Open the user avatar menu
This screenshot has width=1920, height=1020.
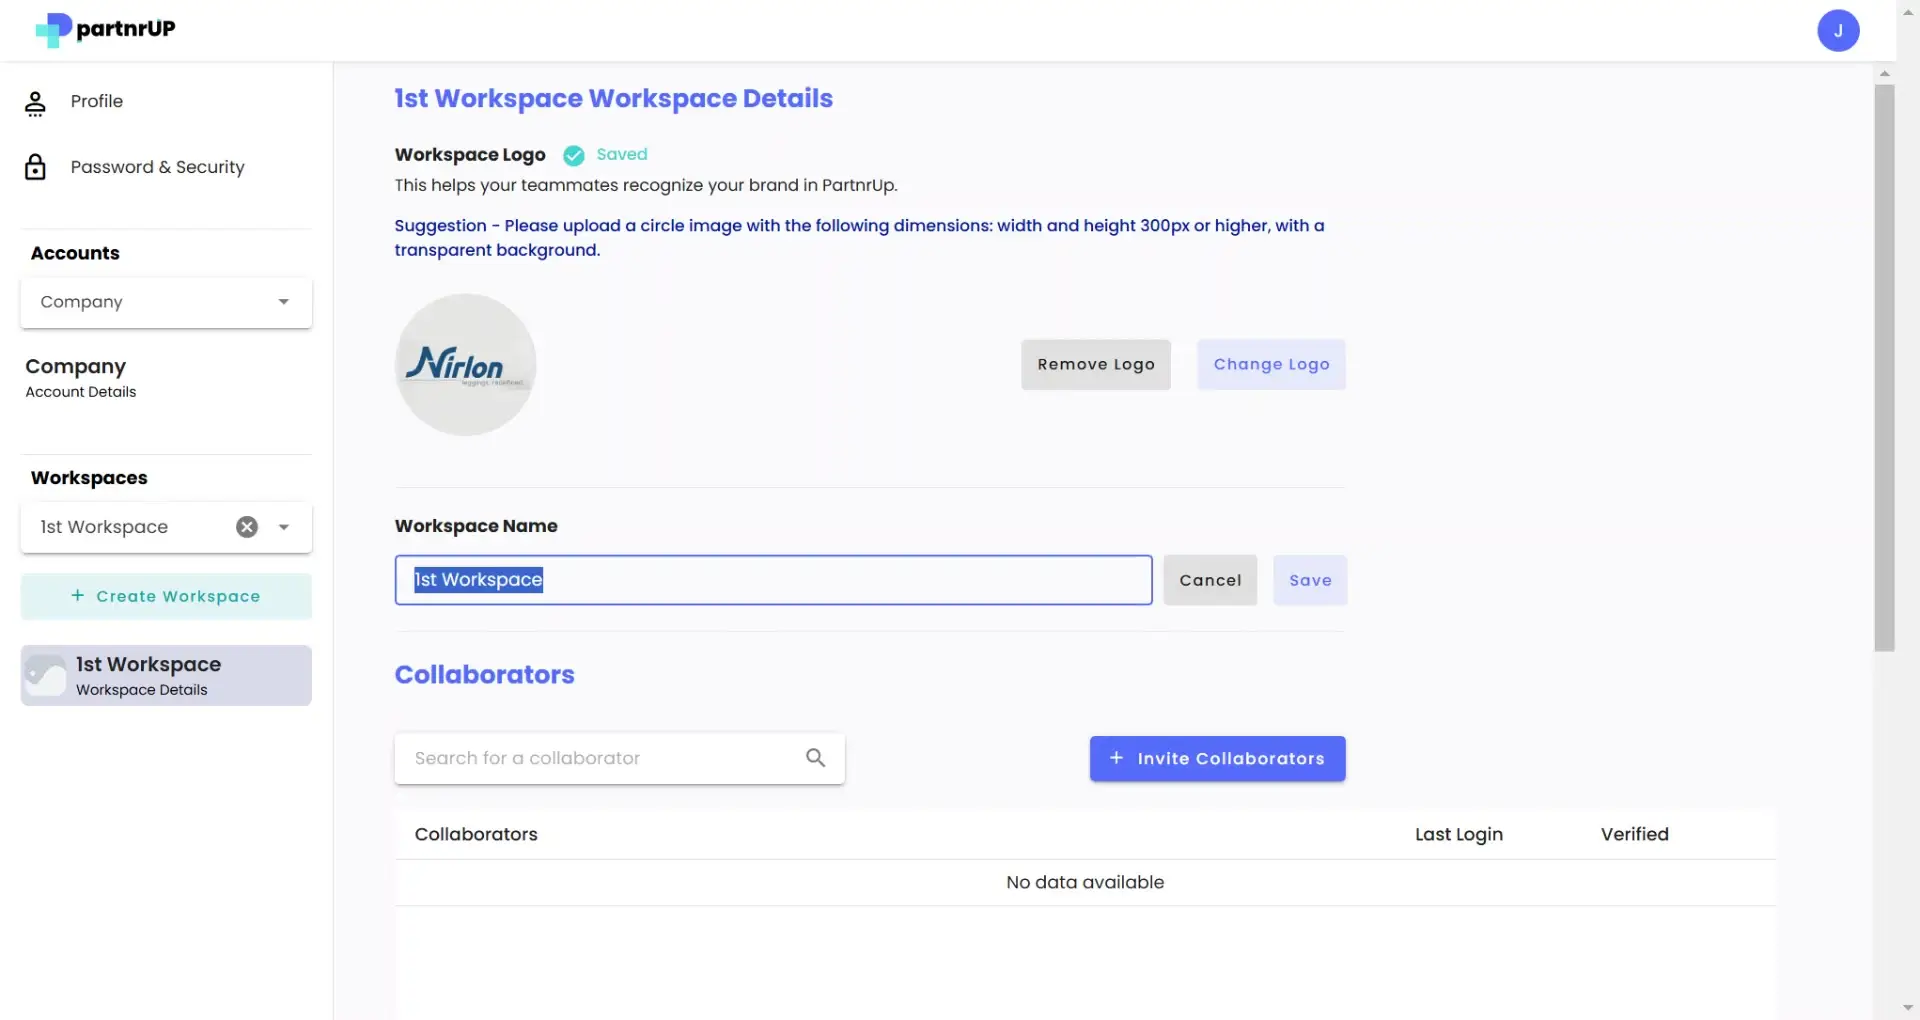click(1839, 30)
